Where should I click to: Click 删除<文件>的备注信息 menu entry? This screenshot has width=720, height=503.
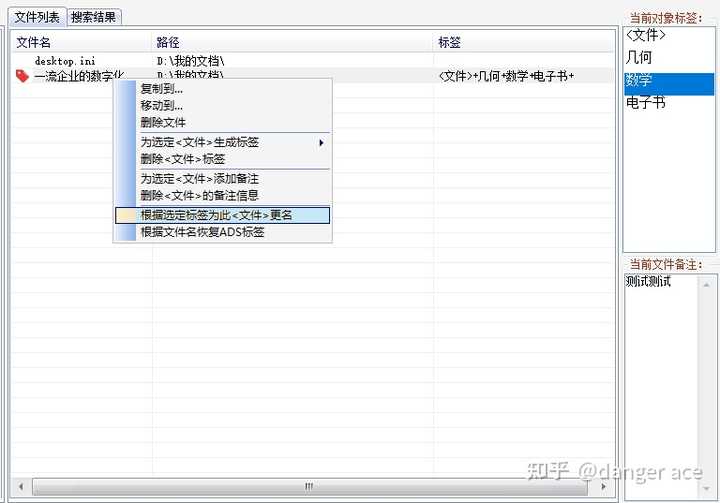tap(199, 196)
